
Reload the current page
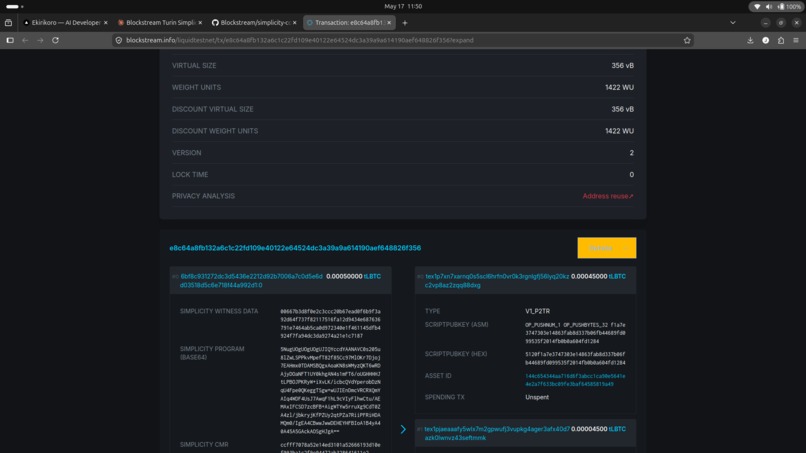pos(56,40)
